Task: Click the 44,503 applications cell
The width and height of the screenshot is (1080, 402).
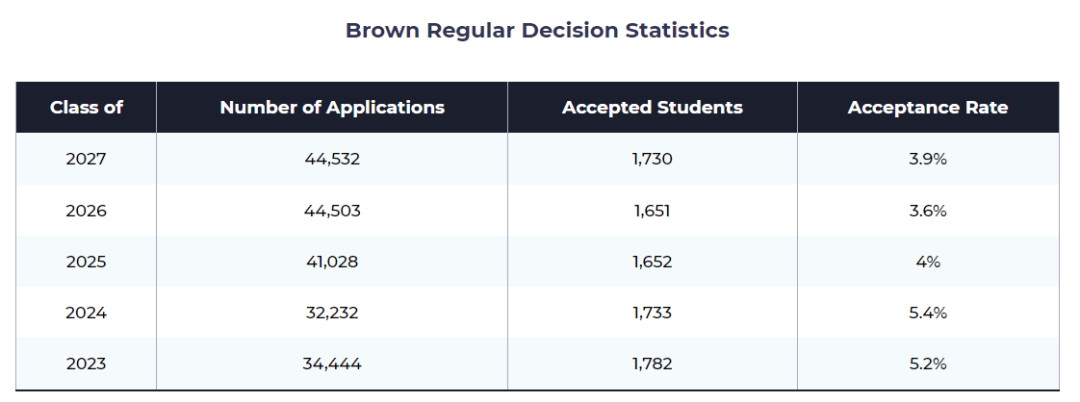Action: coord(332,211)
